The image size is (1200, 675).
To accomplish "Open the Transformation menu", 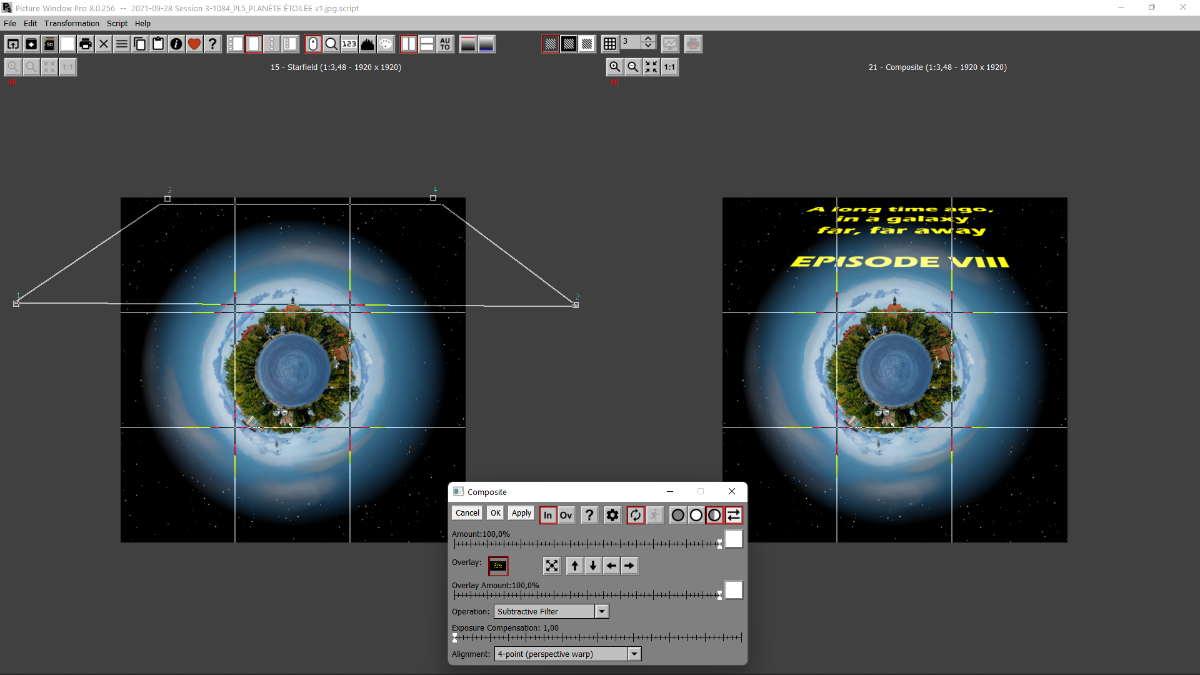I will 72,23.
